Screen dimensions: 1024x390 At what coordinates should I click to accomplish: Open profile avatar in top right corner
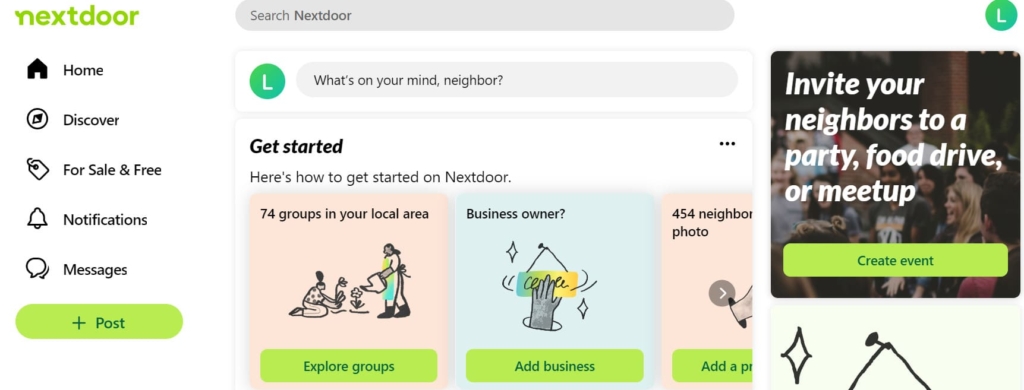pos(1001,14)
